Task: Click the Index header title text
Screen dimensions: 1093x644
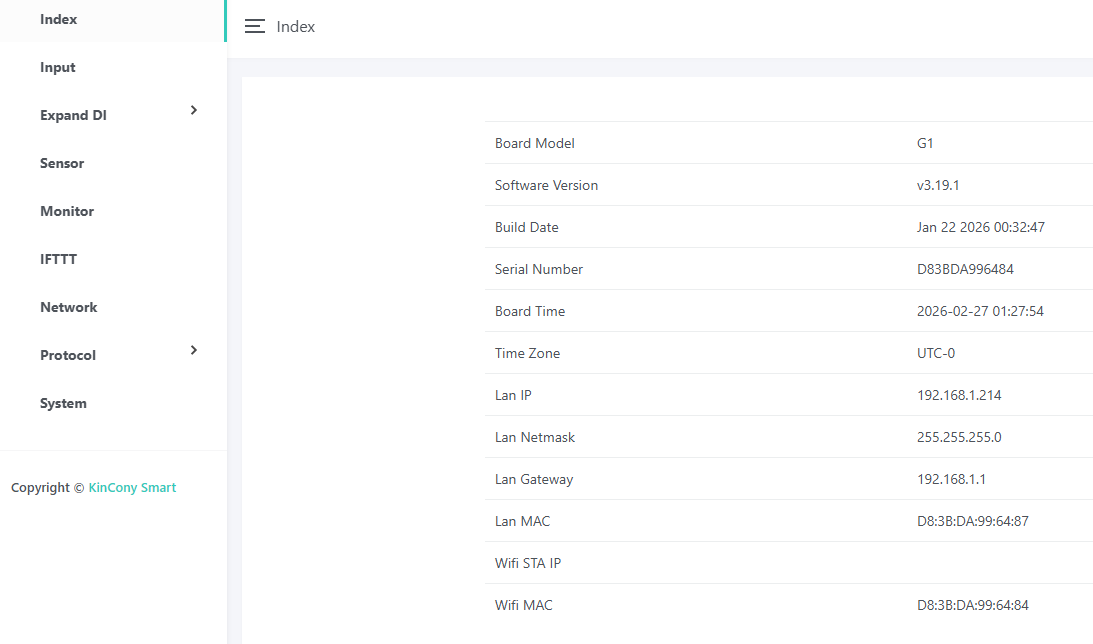Action: [296, 27]
